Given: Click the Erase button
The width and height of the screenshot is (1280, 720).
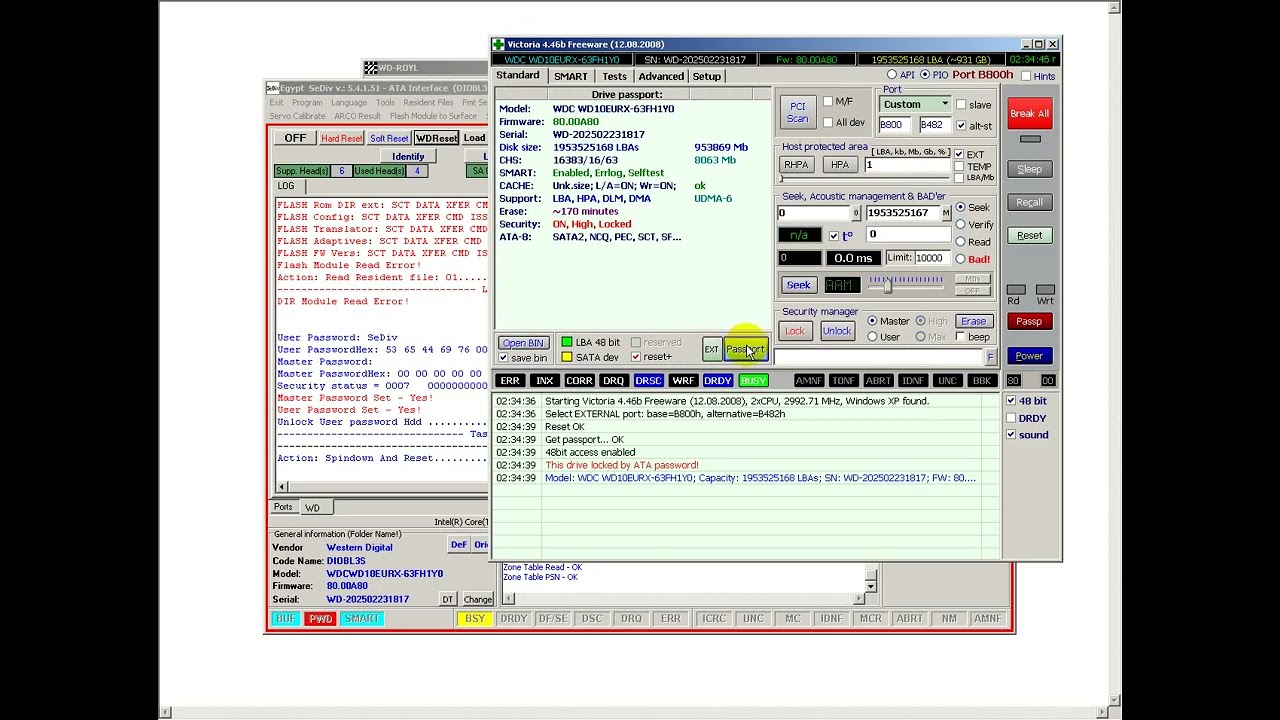Looking at the screenshot, I should (973, 322).
